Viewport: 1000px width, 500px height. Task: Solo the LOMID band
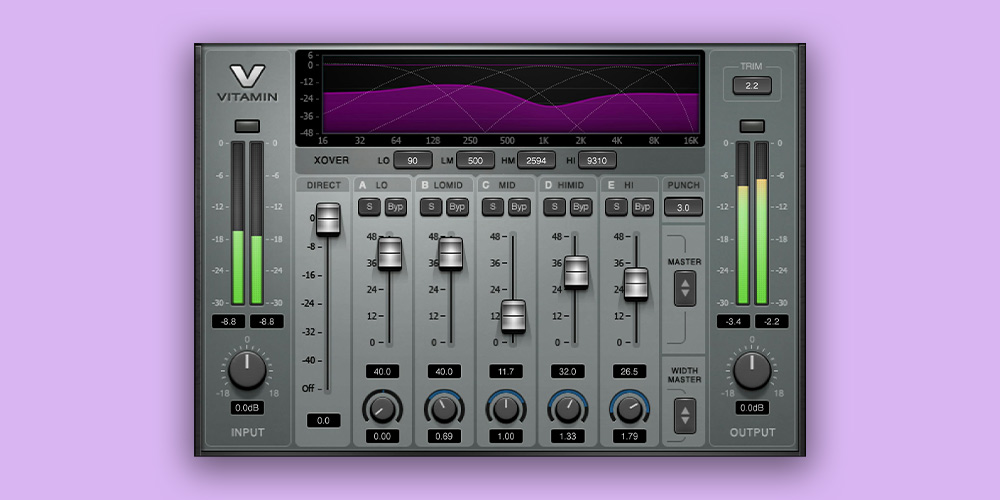click(431, 207)
